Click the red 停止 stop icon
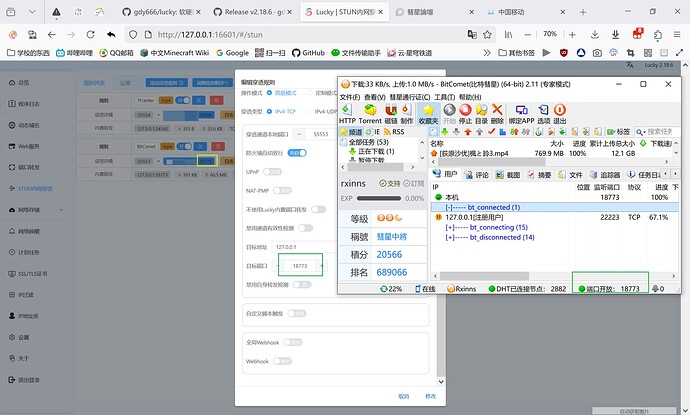This screenshot has width=690, height=415. (x=464, y=112)
